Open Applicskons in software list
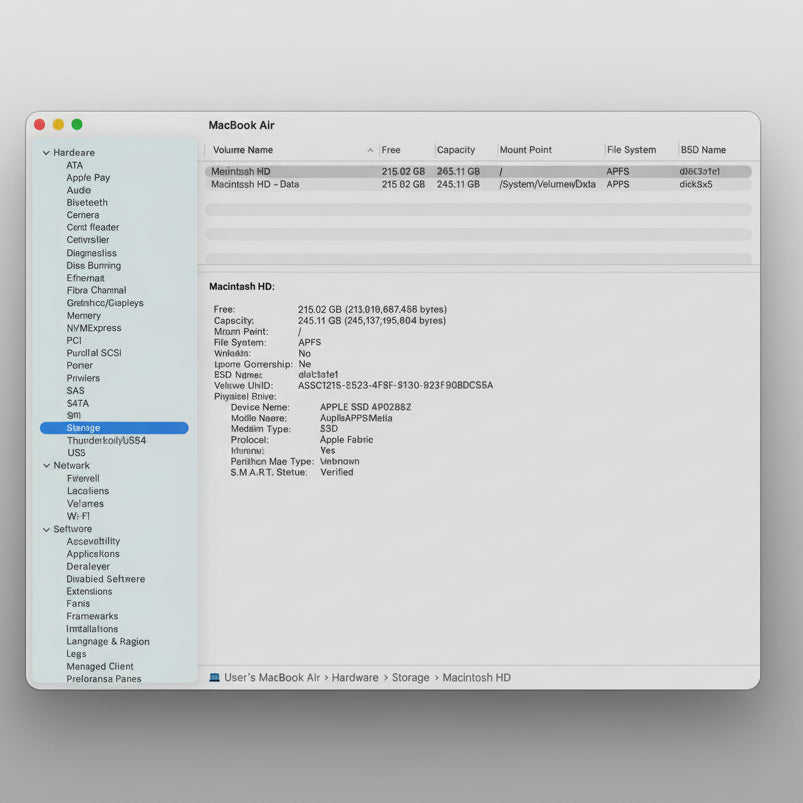The image size is (803, 803). (x=93, y=554)
